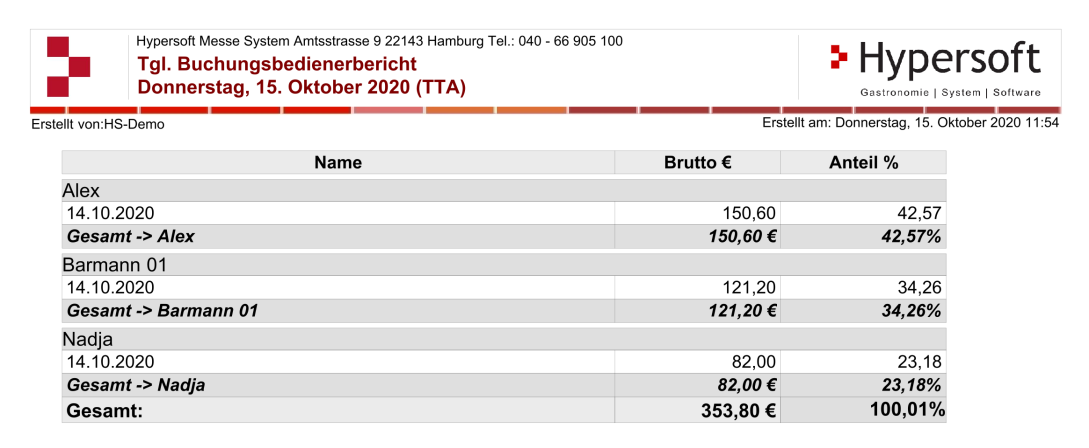Click the Name column header

pos(338,162)
